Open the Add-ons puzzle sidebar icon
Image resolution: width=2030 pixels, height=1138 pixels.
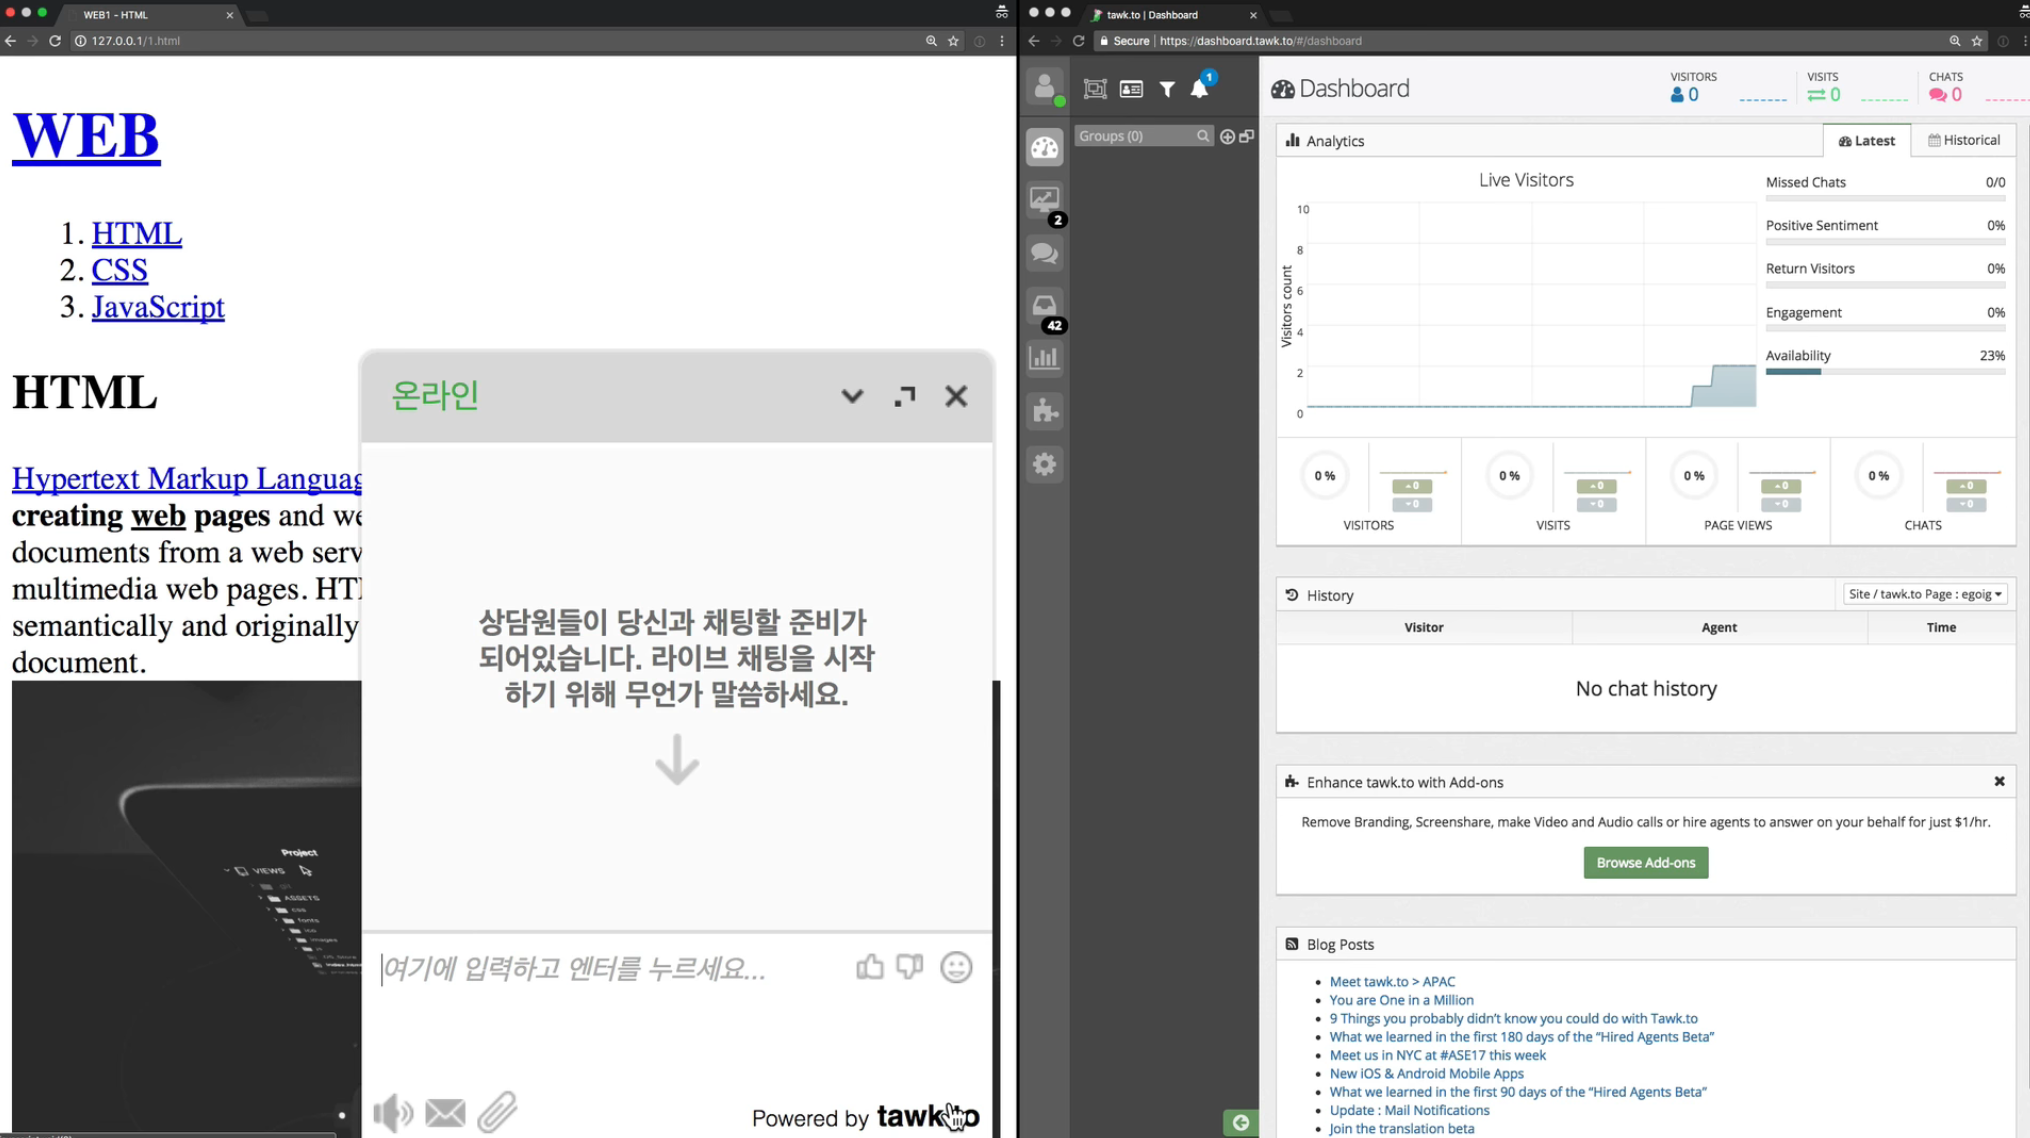[x=1045, y=411]
